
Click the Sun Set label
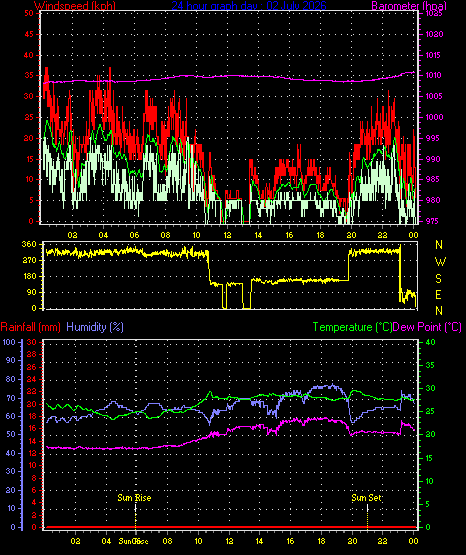click(x=367, y=498)
